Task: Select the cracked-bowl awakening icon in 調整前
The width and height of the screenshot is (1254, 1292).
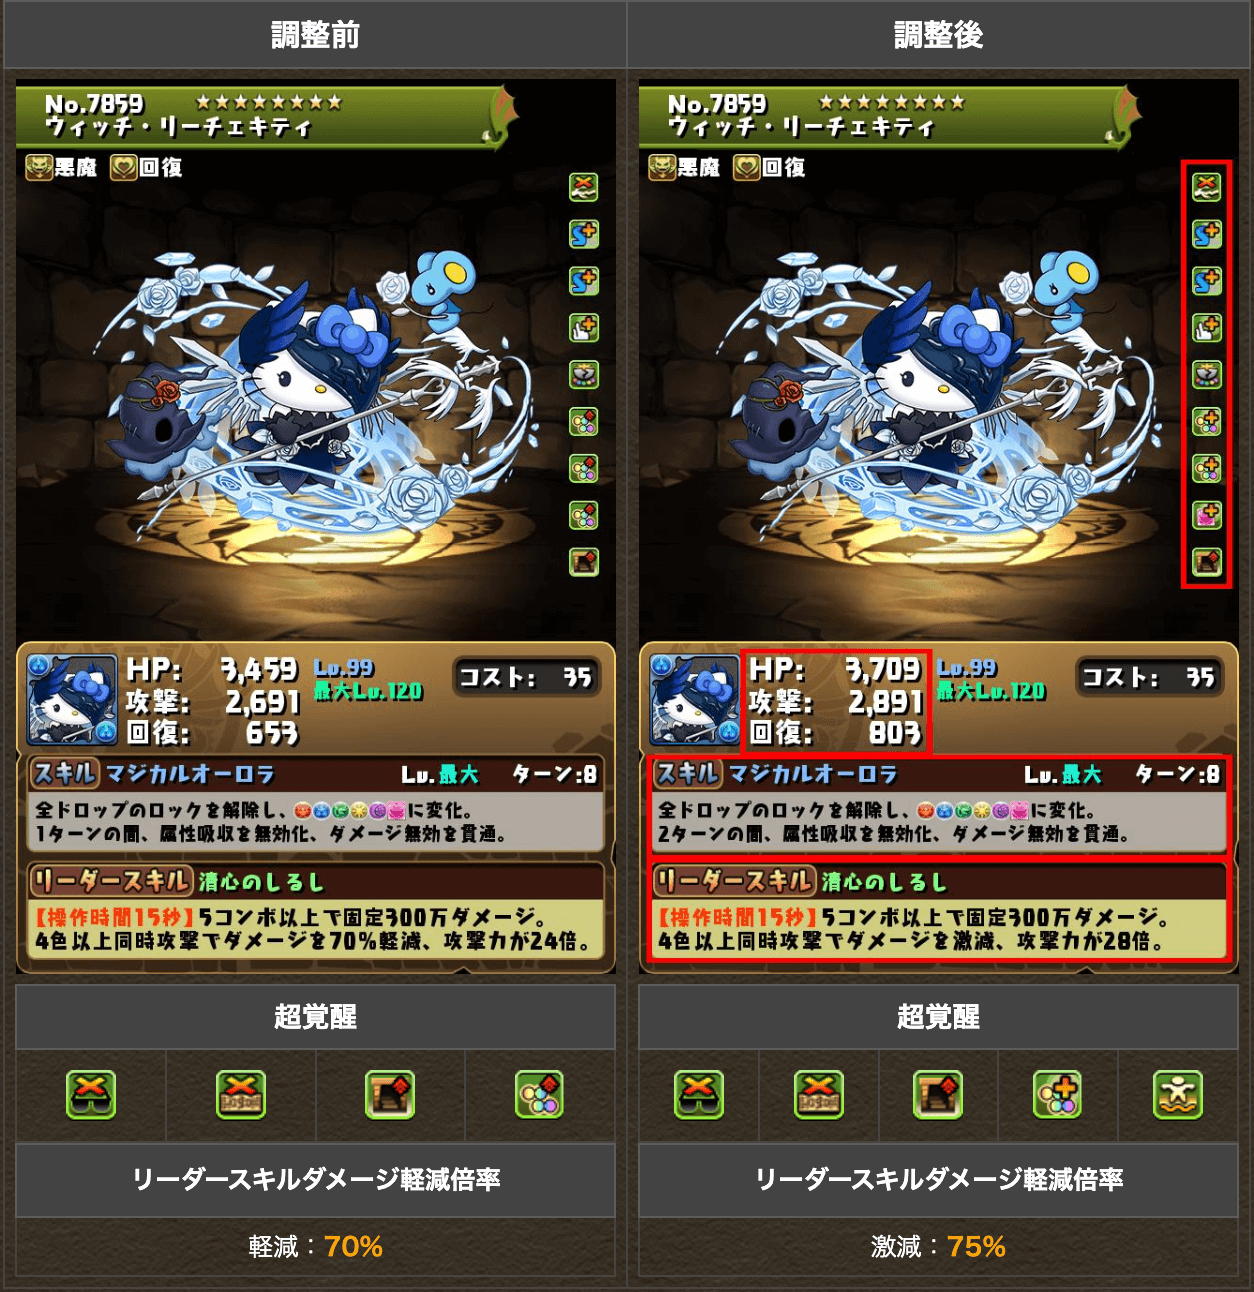Action: [584, 374]
